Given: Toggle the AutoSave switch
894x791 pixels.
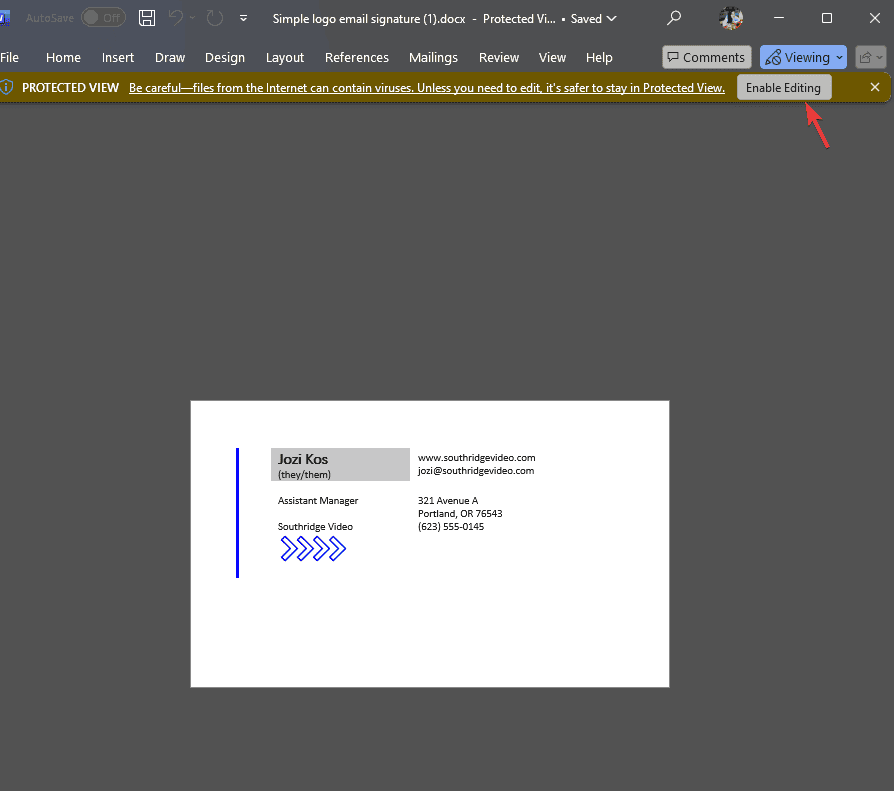Looking at the screenshot, I should [x=103, y=18].
